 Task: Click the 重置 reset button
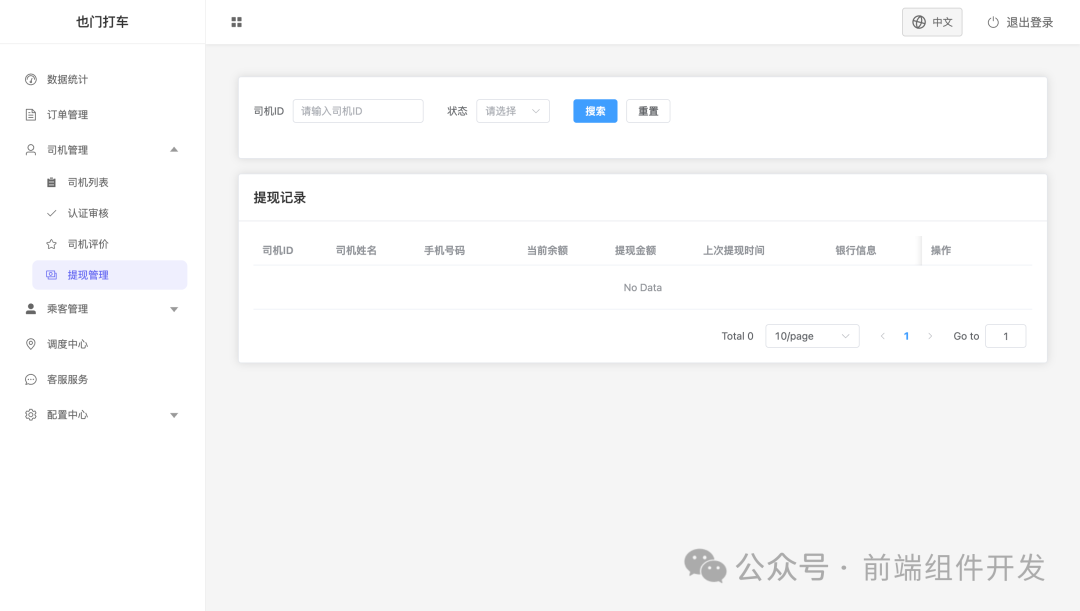point(648,111)
